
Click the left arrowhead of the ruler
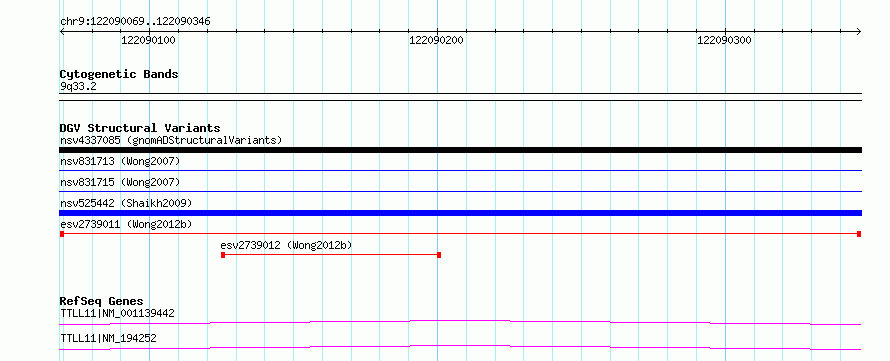pyautogui.click(x=63, y=31)
